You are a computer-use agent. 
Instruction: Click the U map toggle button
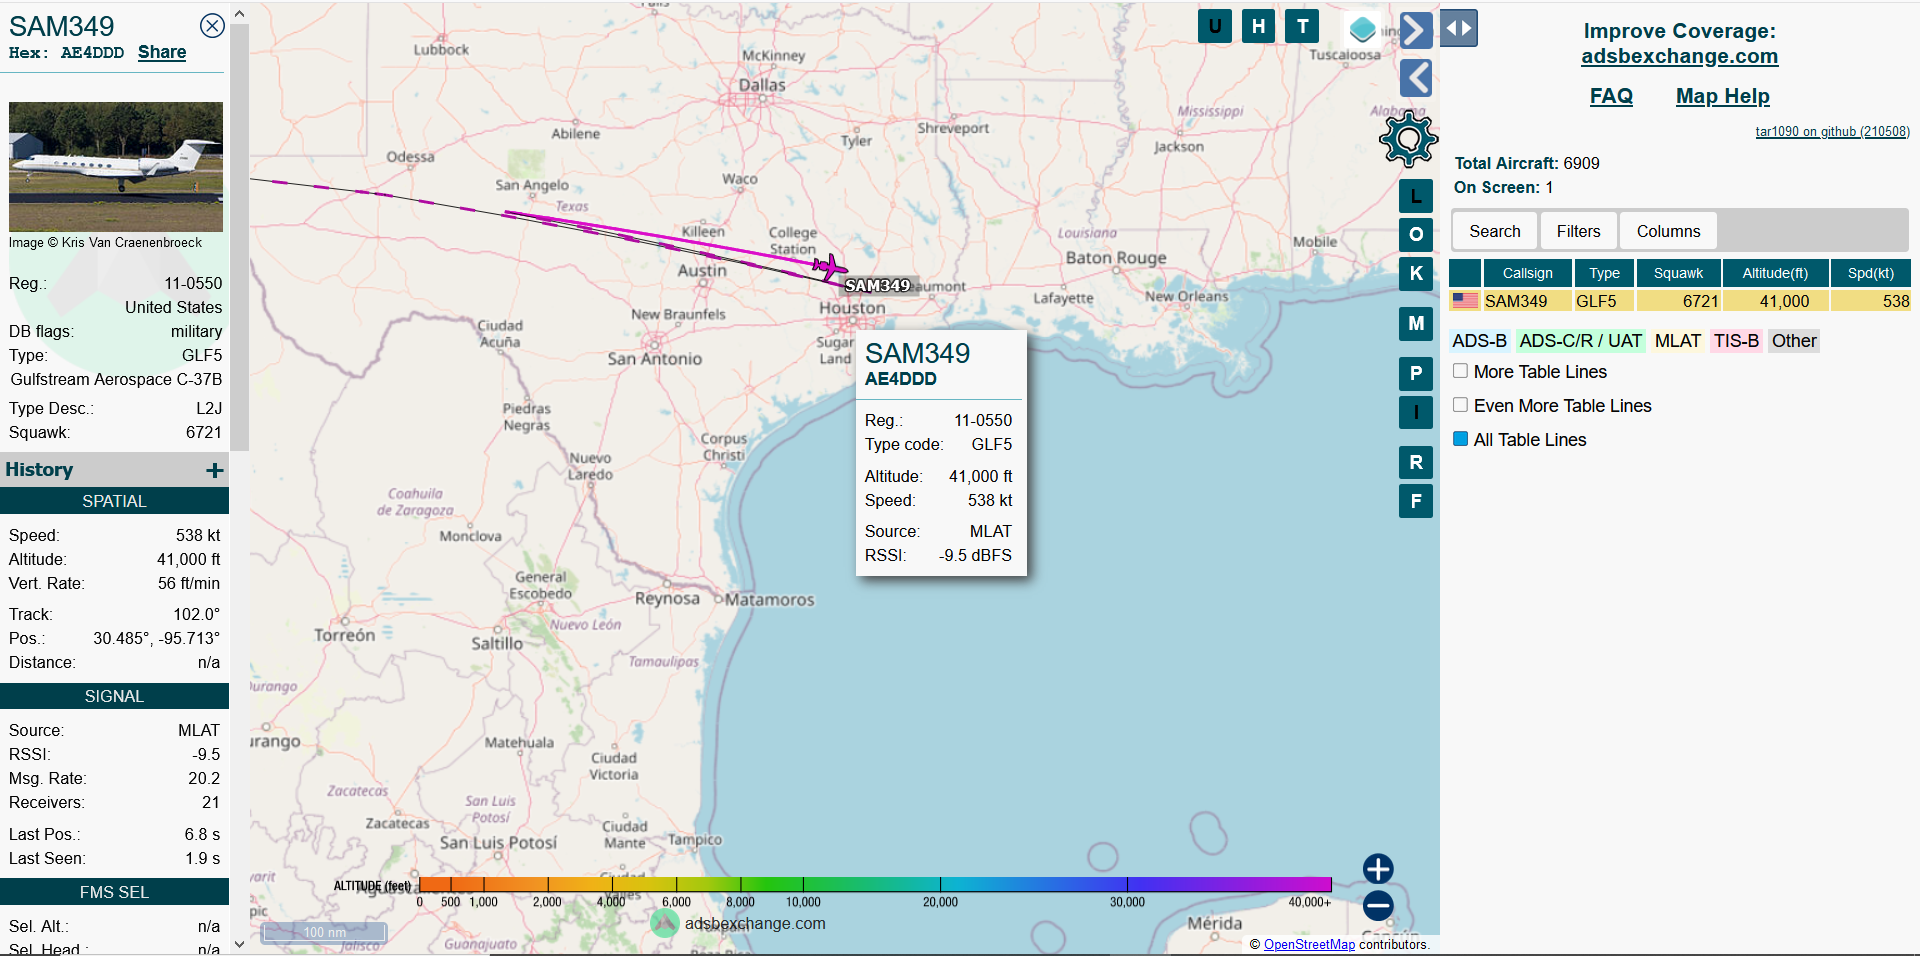(x=1215, y=26)
